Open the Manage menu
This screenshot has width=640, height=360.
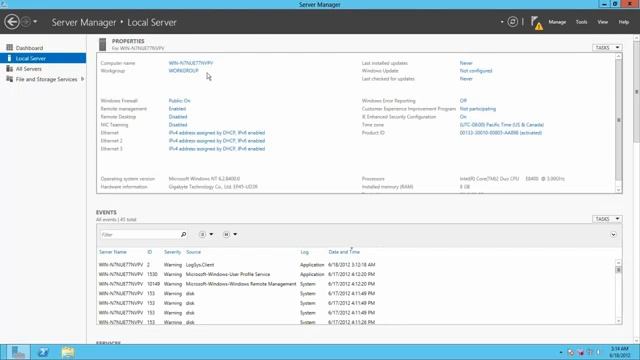click(x=557, y=22)
